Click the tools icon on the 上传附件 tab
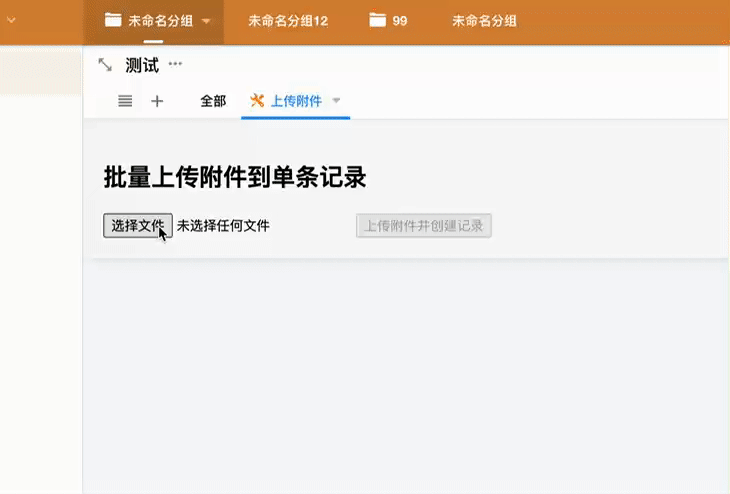Screen dimensions: 730x494 coord(257,100)
